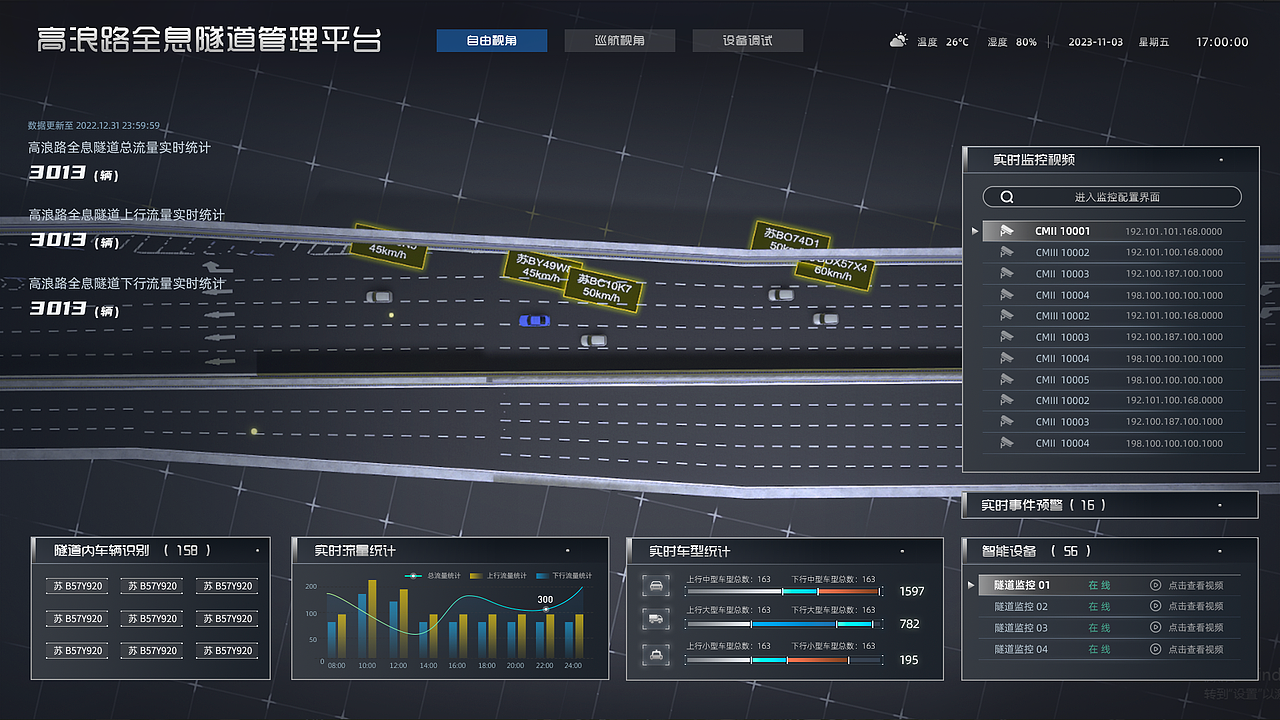Collapse the 智能设备 panel header
The width and height of the screenshot is (1280, 720).
[x=1221, y=549]
